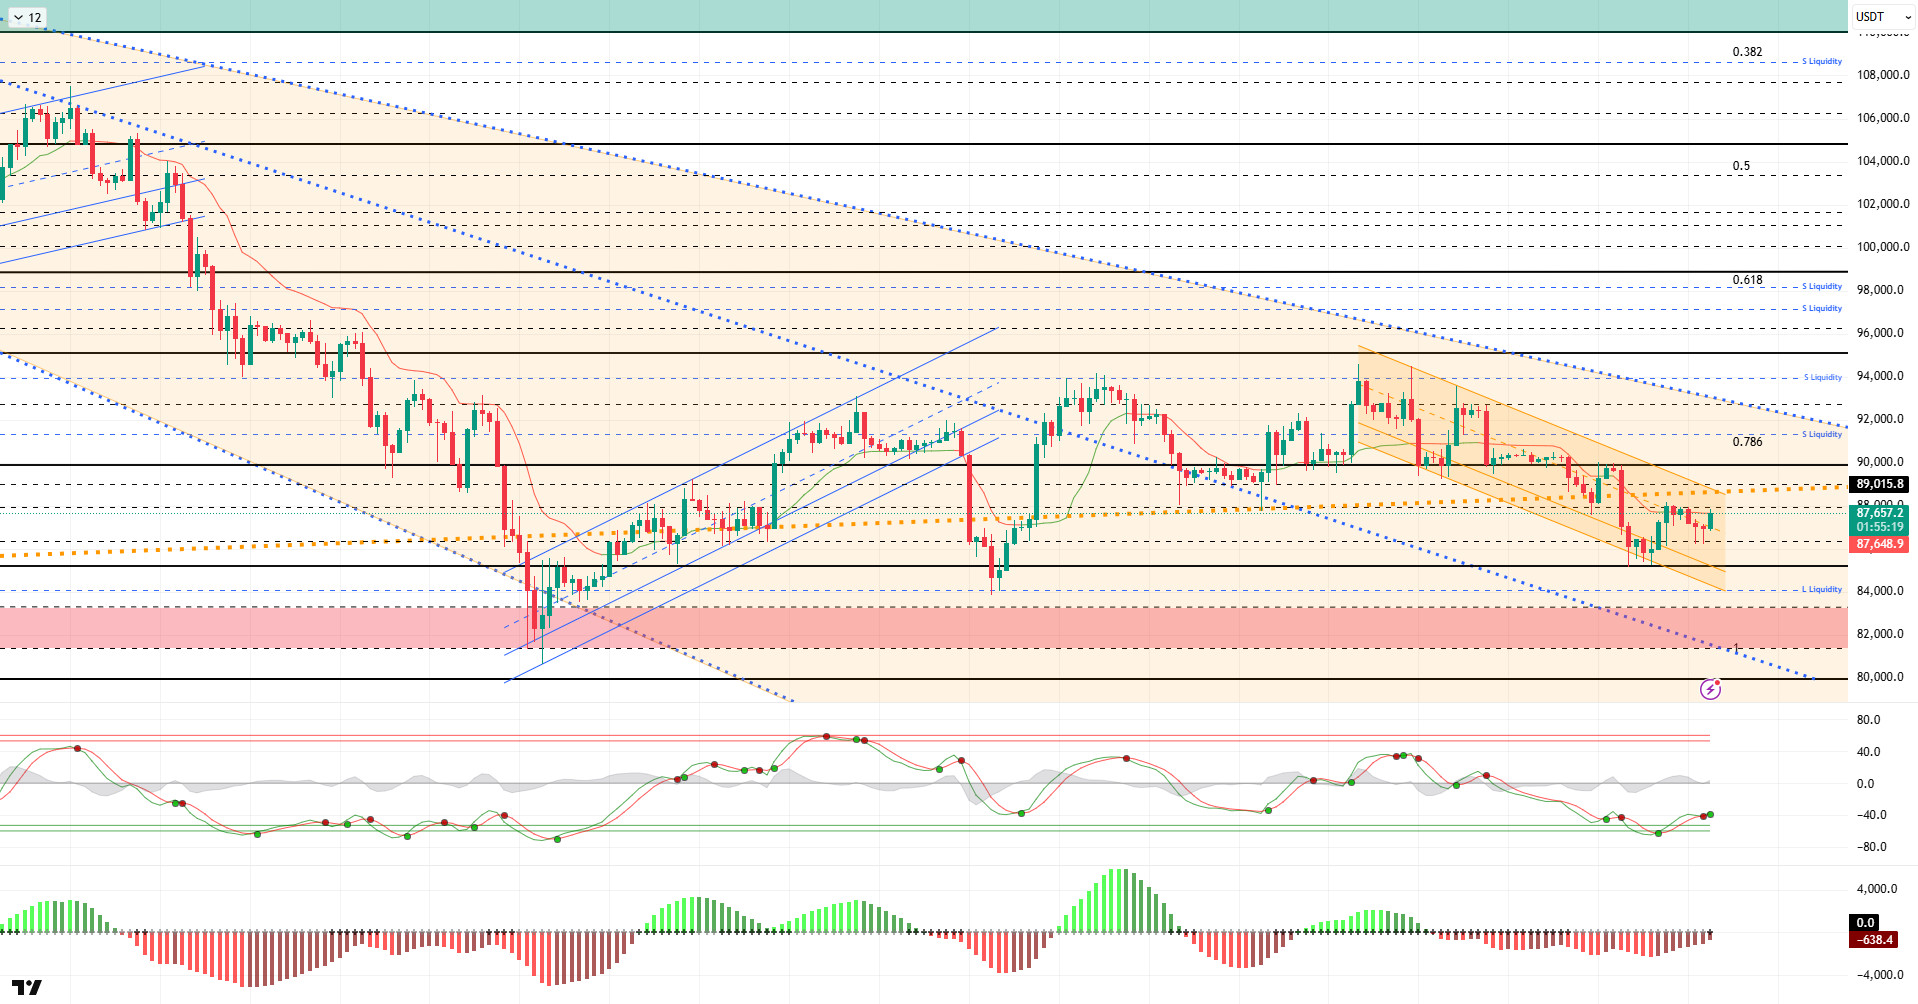
Task: Click the red 87,648.9 price label
Action: [x=1879, y=544]
